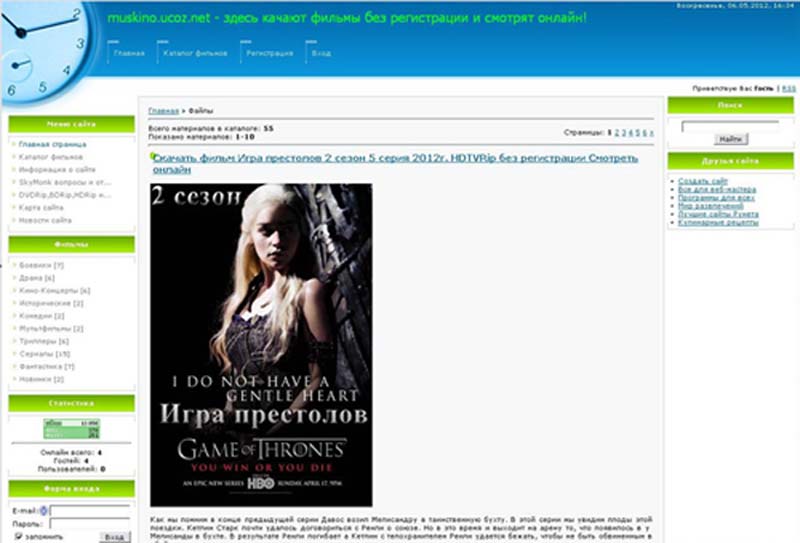Open Программы для всех link
The width and height of the screenshot is (800, 543).
point(716,198)
